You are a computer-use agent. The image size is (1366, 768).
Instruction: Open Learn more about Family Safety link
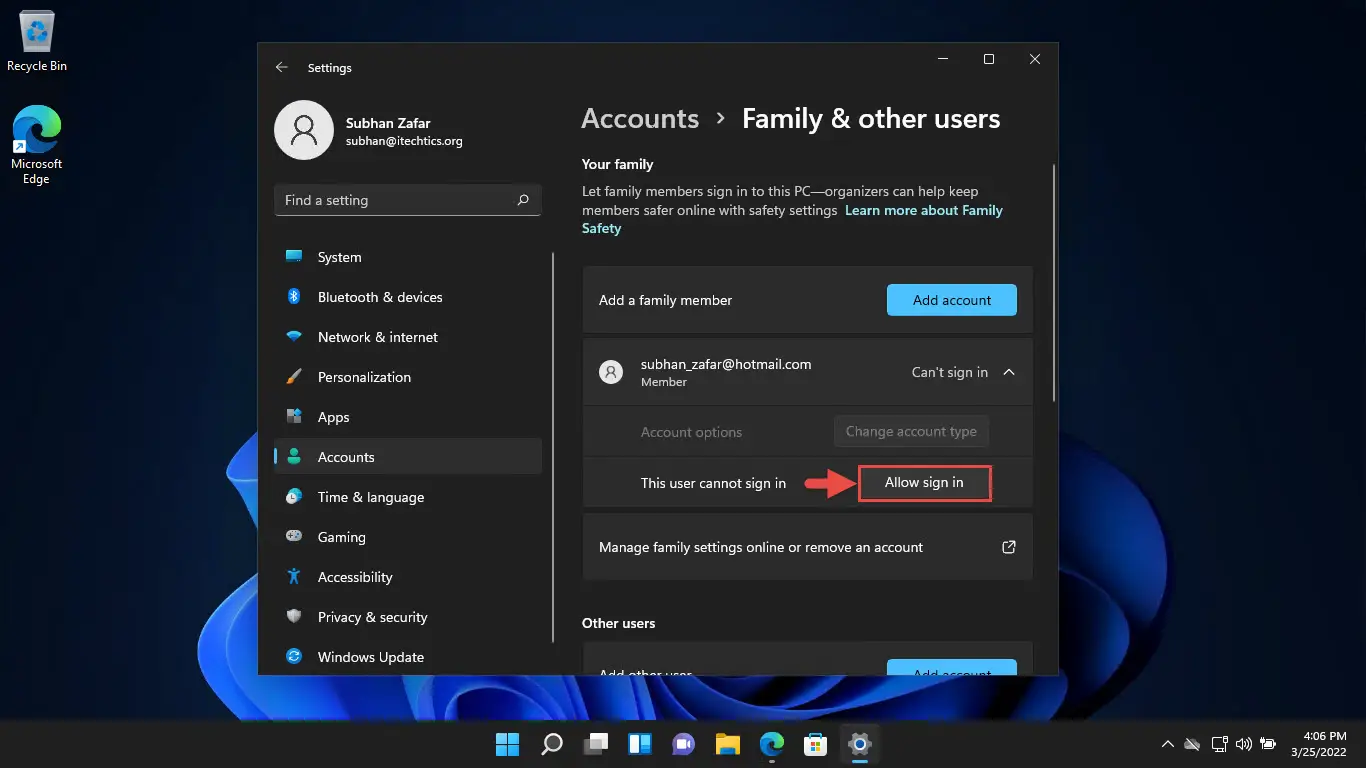[792, 219]
